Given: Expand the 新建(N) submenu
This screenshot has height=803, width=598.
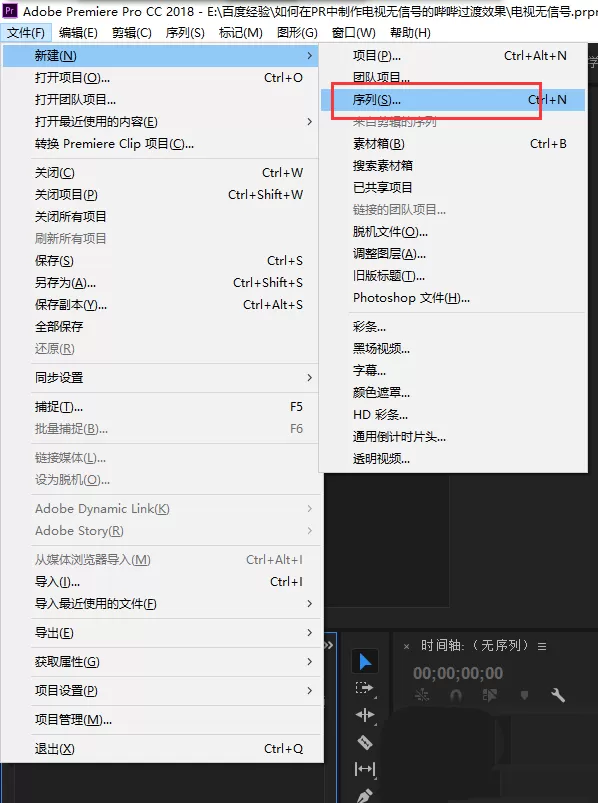Looking at the screenshot, I should (x=161, y=55).
